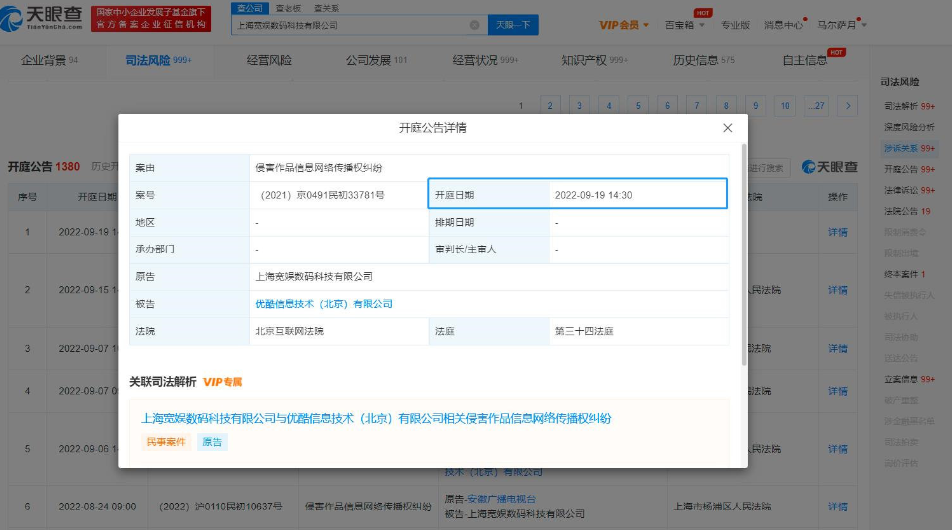Open 深度风险分析 in right sidebar

click(909, 127)
